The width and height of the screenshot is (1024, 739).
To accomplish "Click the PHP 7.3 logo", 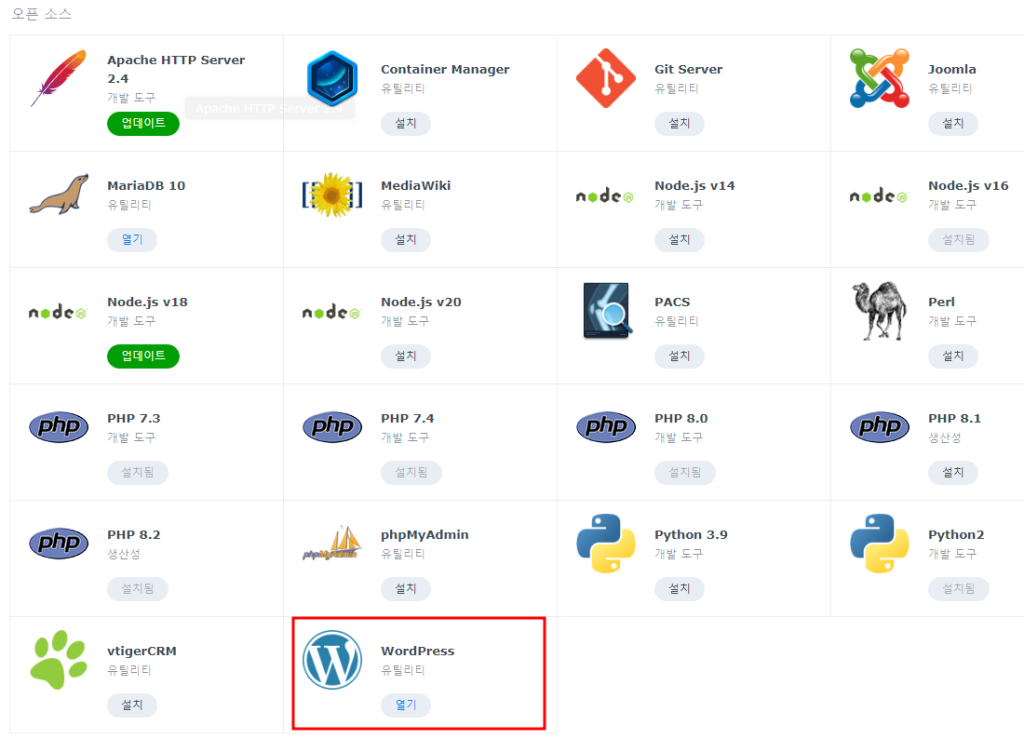I will pos(59,427).
